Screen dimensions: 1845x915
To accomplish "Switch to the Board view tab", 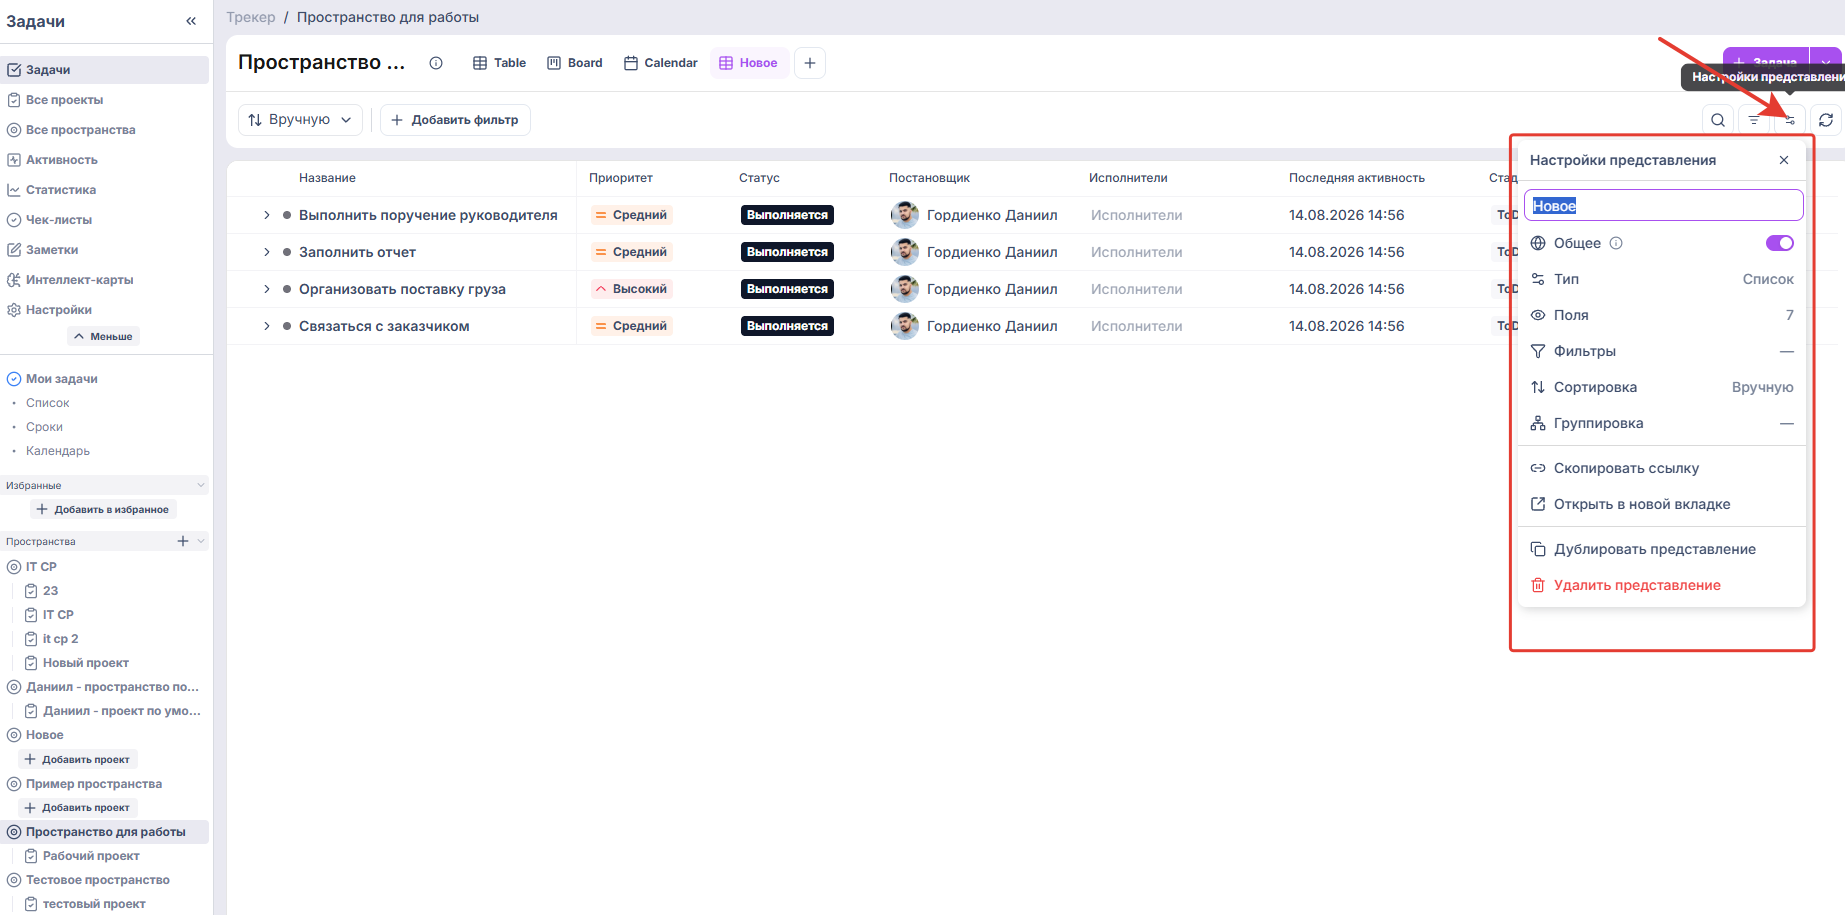I will (575, 63).
